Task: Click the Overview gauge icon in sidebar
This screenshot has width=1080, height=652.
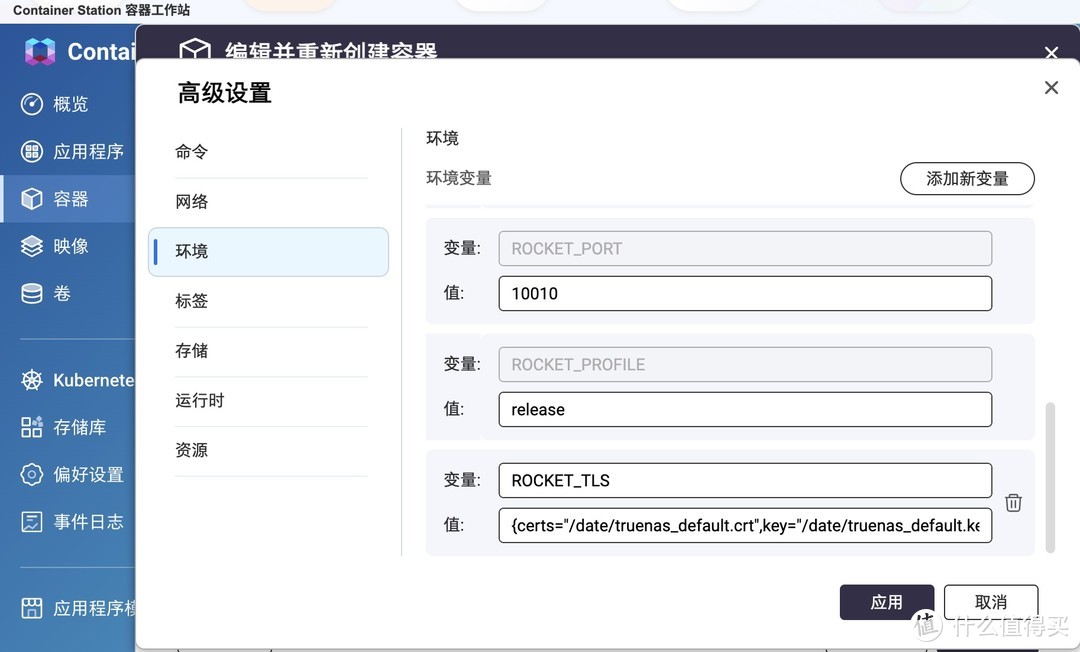Action: [x=32, y=104]
